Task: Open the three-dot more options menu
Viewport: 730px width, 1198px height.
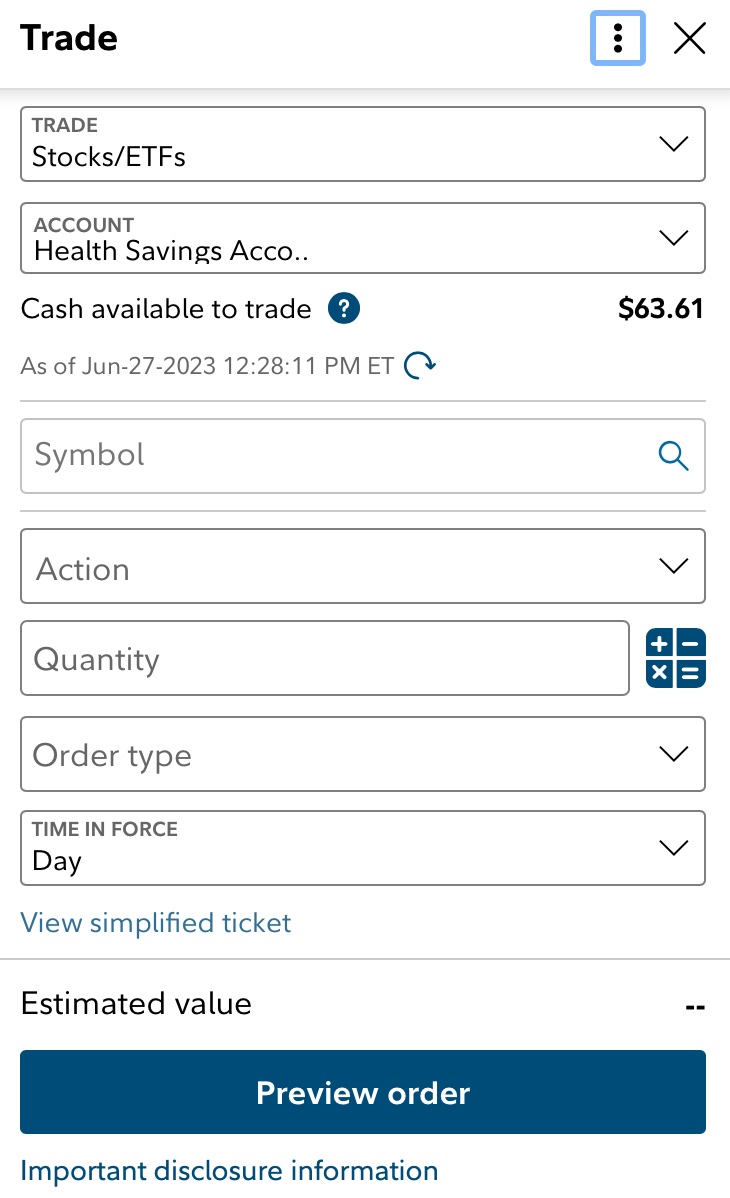Action: (618, 39)
